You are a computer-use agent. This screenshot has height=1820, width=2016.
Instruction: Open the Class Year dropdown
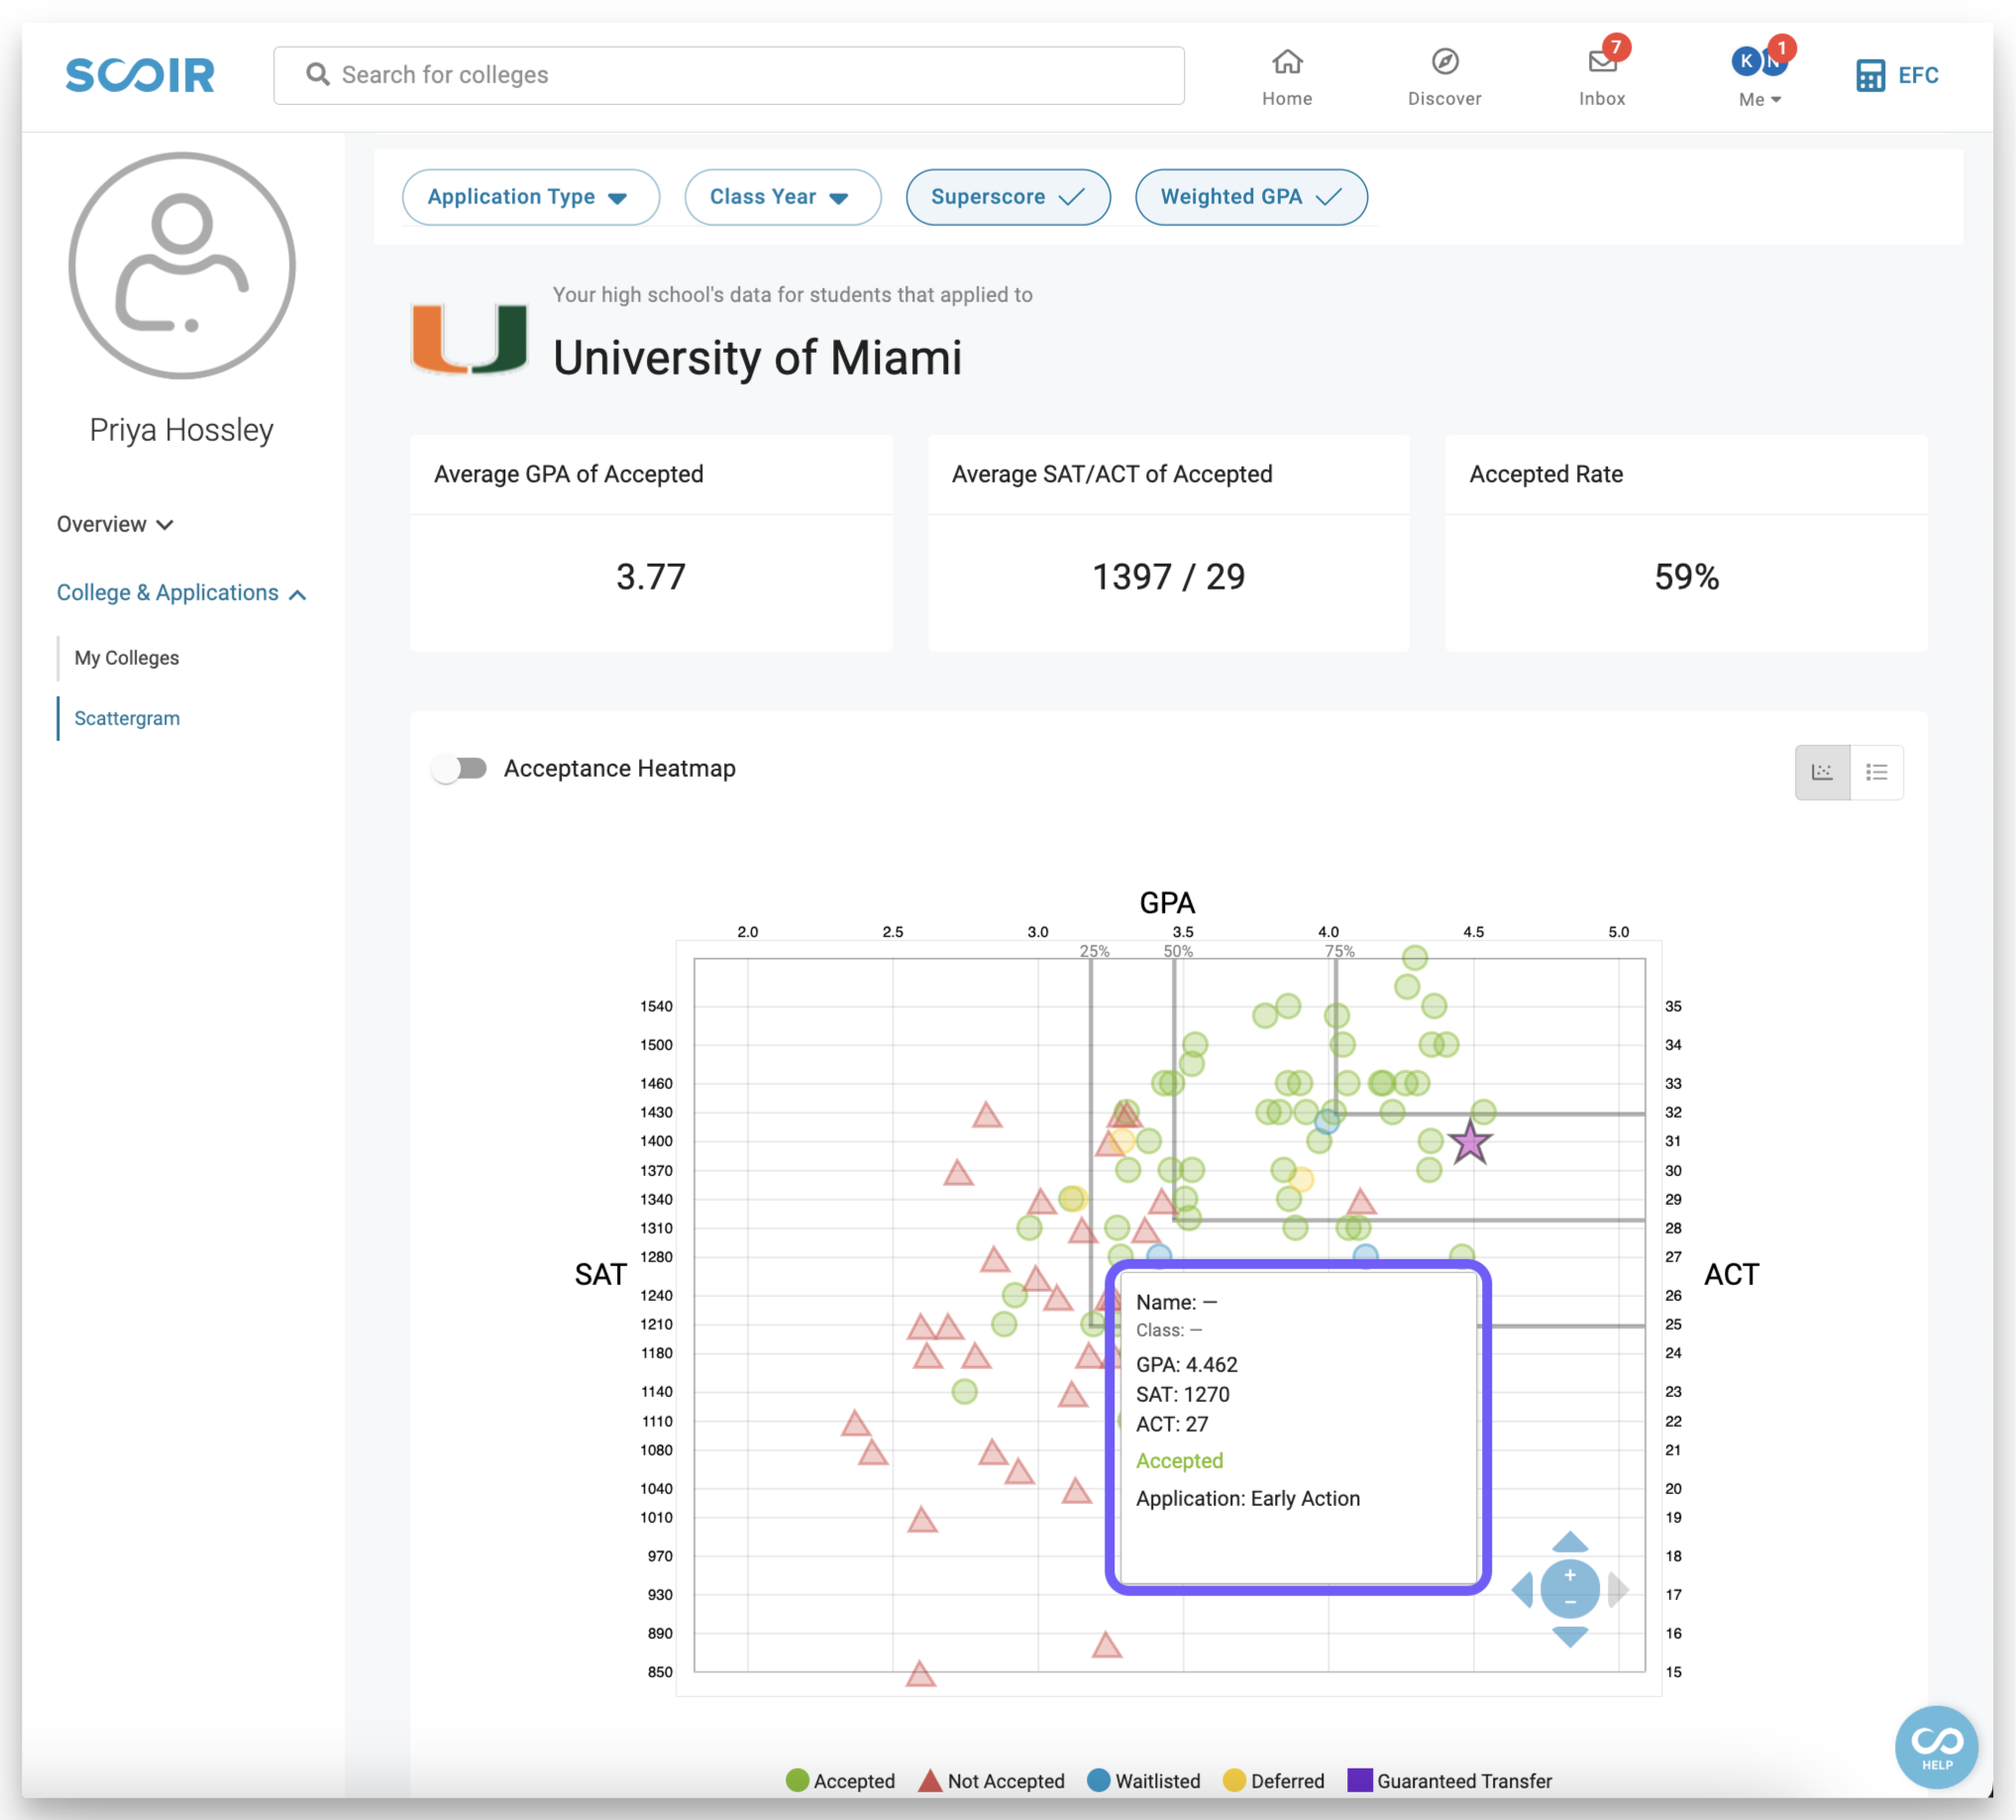pyautogui.click(x=783, y=197)
